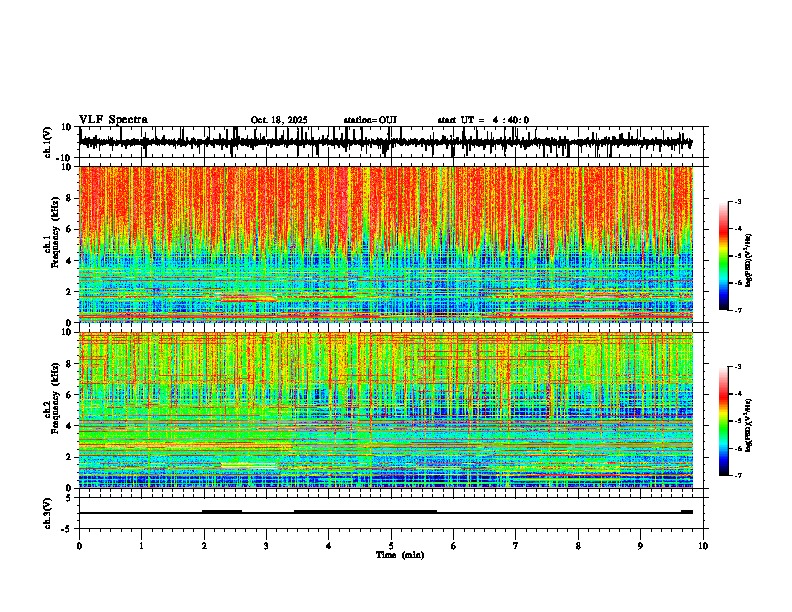Select the ch.1 spectrogram color bar

coord(723,256)
